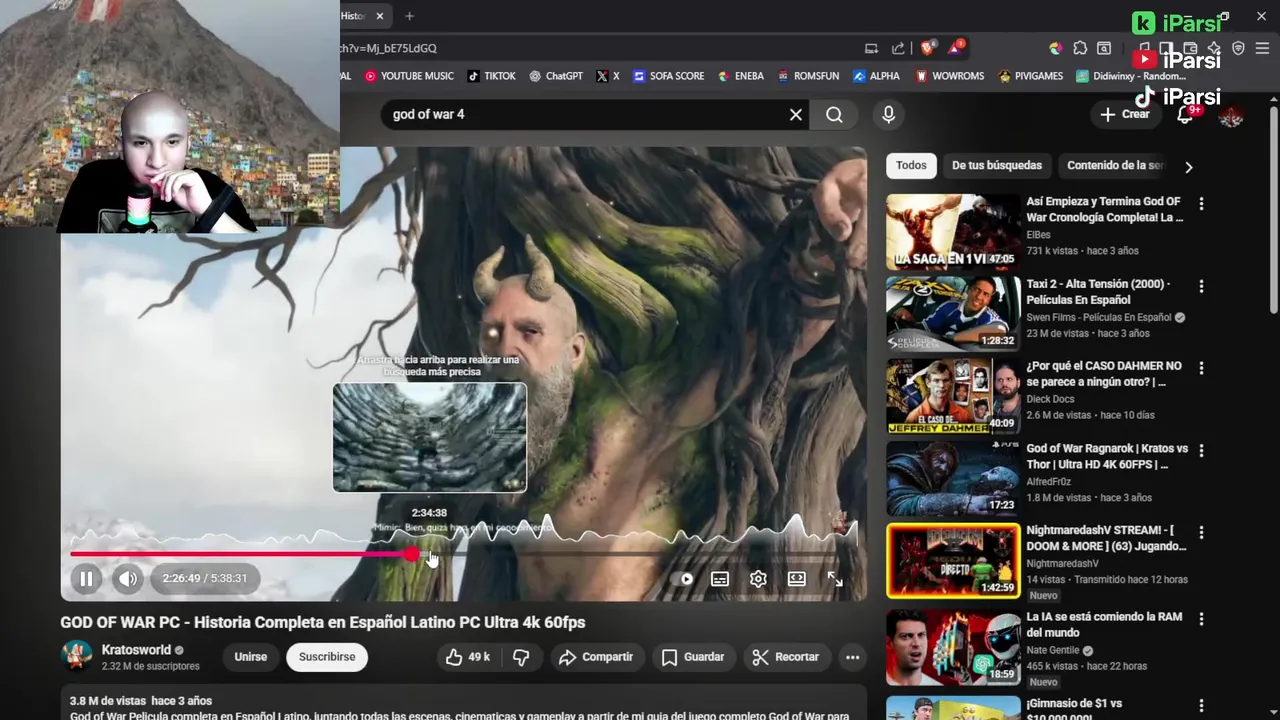Open the CASO DAHMER video title

pos(1104,374)
